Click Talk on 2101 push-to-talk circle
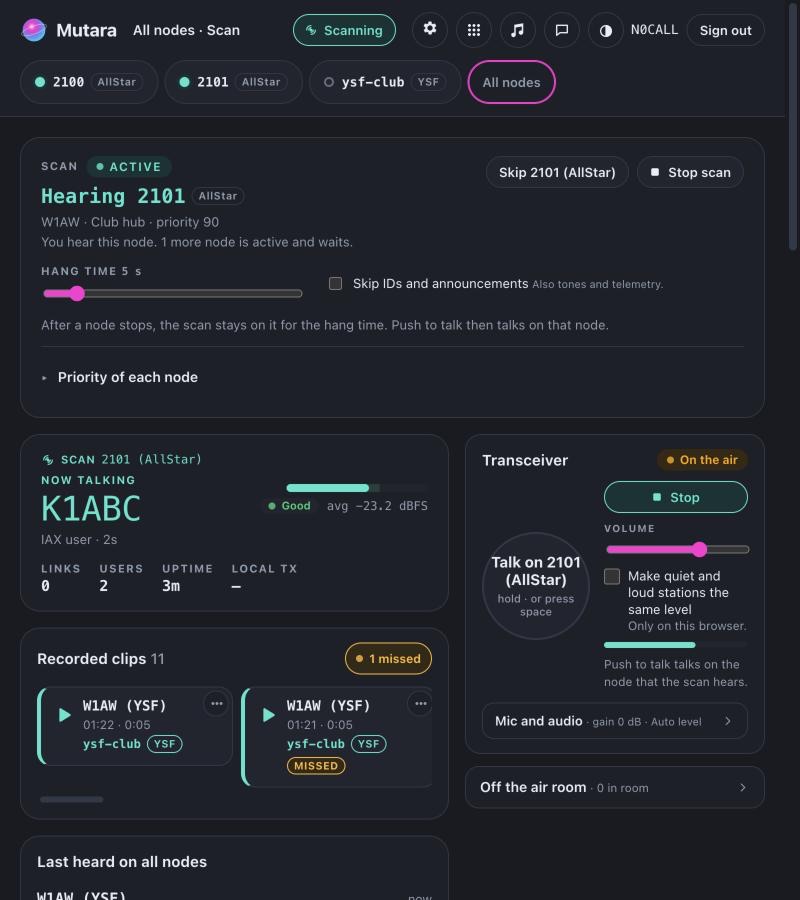800x900 pixels. [x=536, y=586]
